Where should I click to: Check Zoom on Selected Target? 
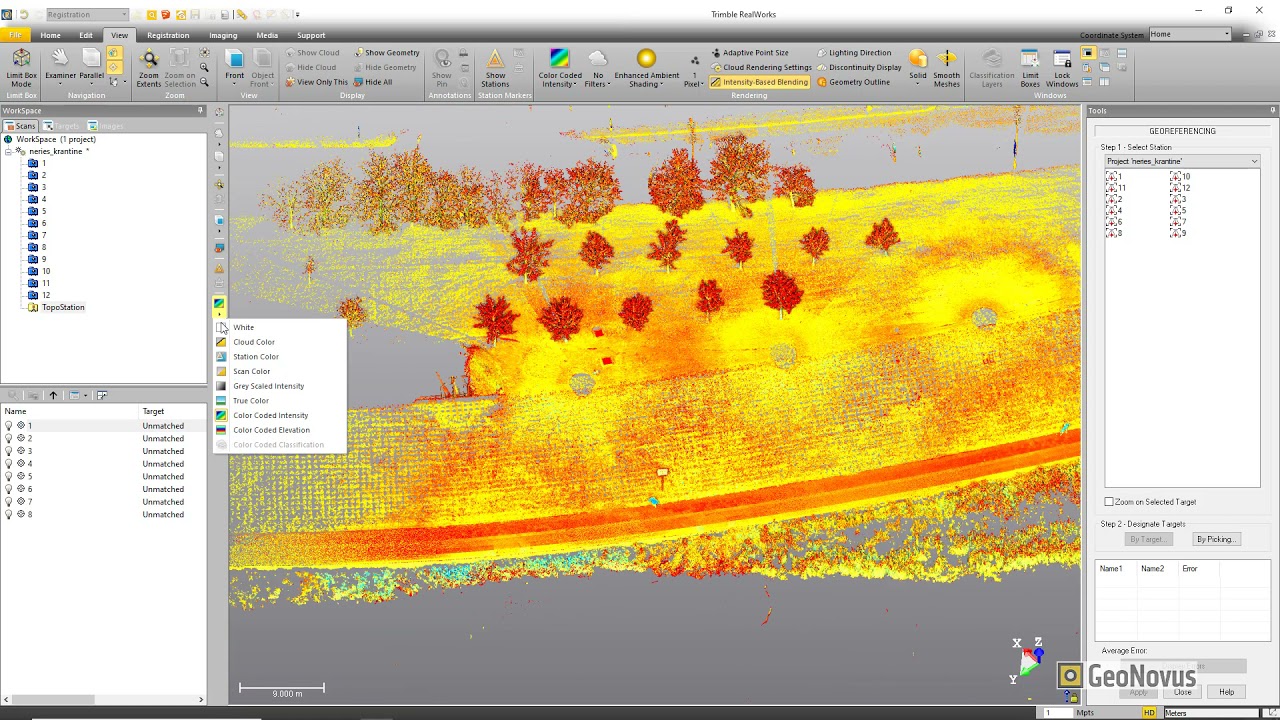pos(1109,502)
